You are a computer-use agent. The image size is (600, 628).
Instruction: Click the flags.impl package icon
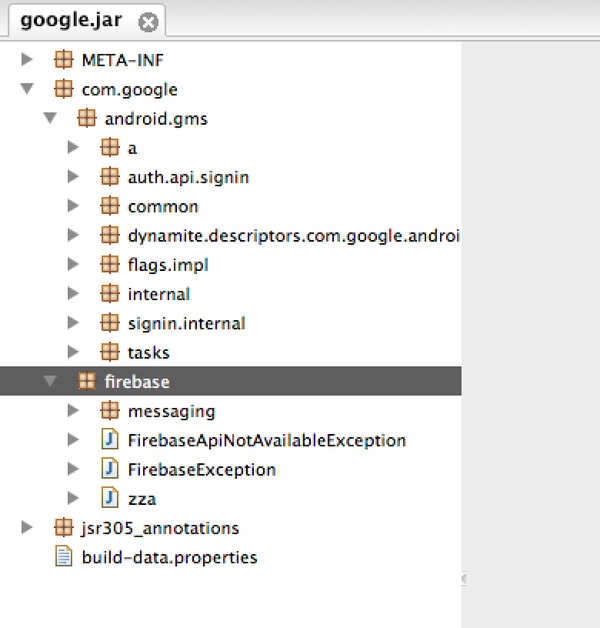[x=110, y=264]
